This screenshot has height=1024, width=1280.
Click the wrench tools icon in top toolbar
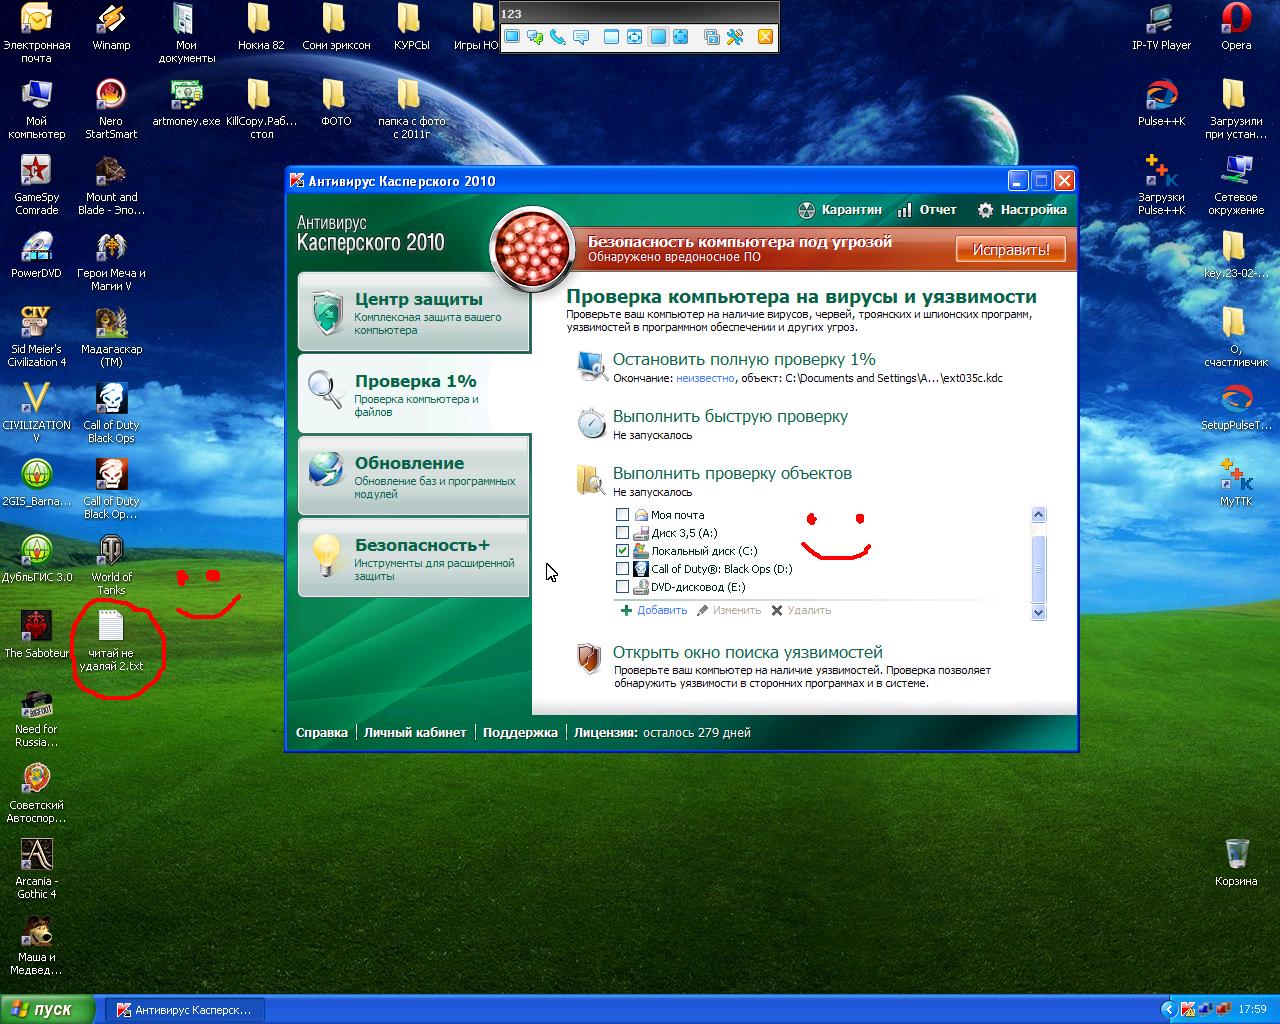click(735, 37)
